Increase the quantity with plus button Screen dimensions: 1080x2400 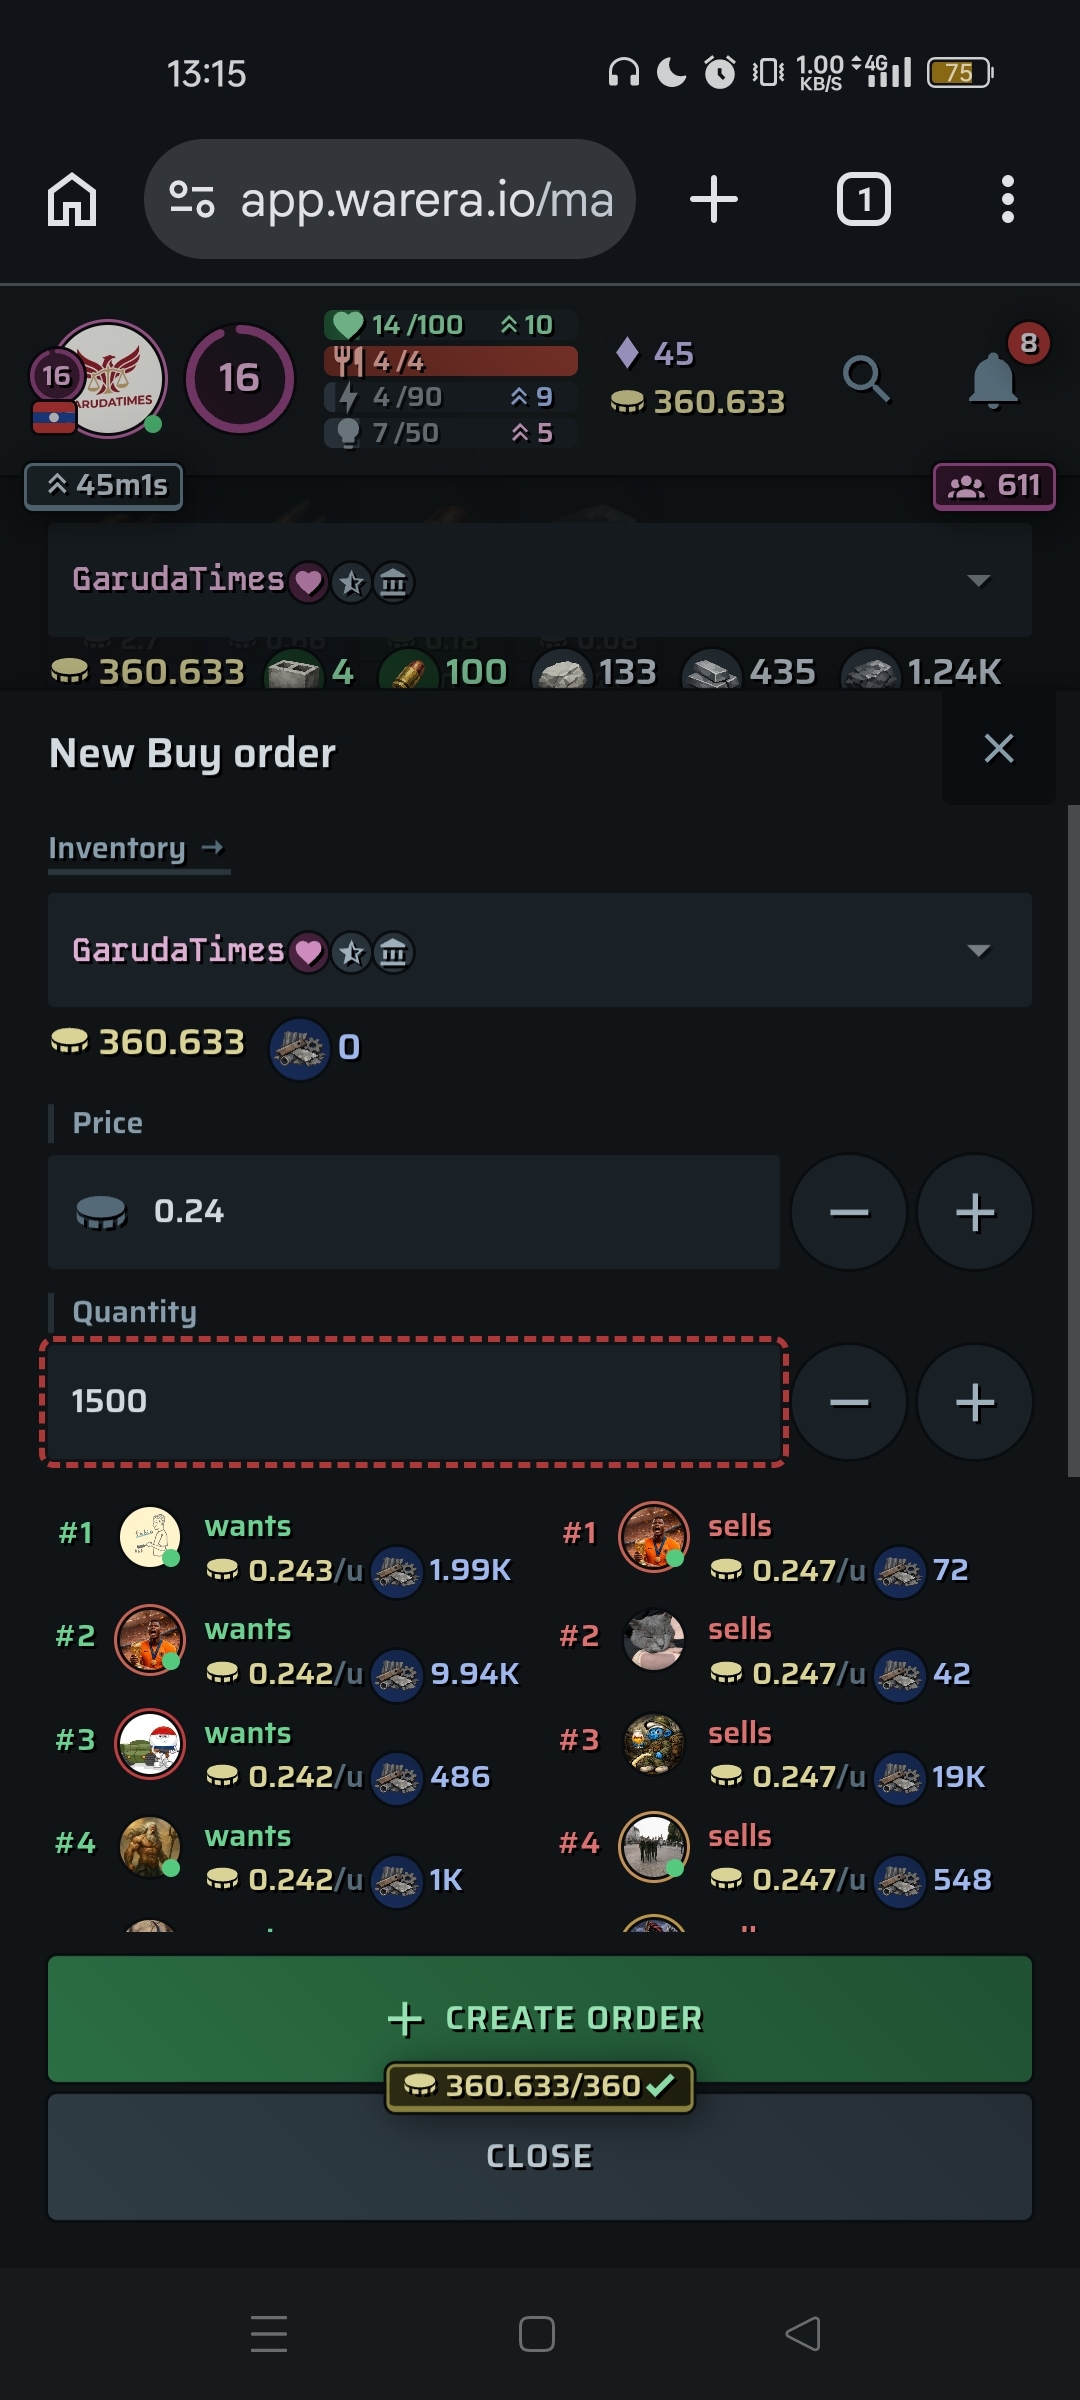pyautogui.click(x=974, y=1402)
